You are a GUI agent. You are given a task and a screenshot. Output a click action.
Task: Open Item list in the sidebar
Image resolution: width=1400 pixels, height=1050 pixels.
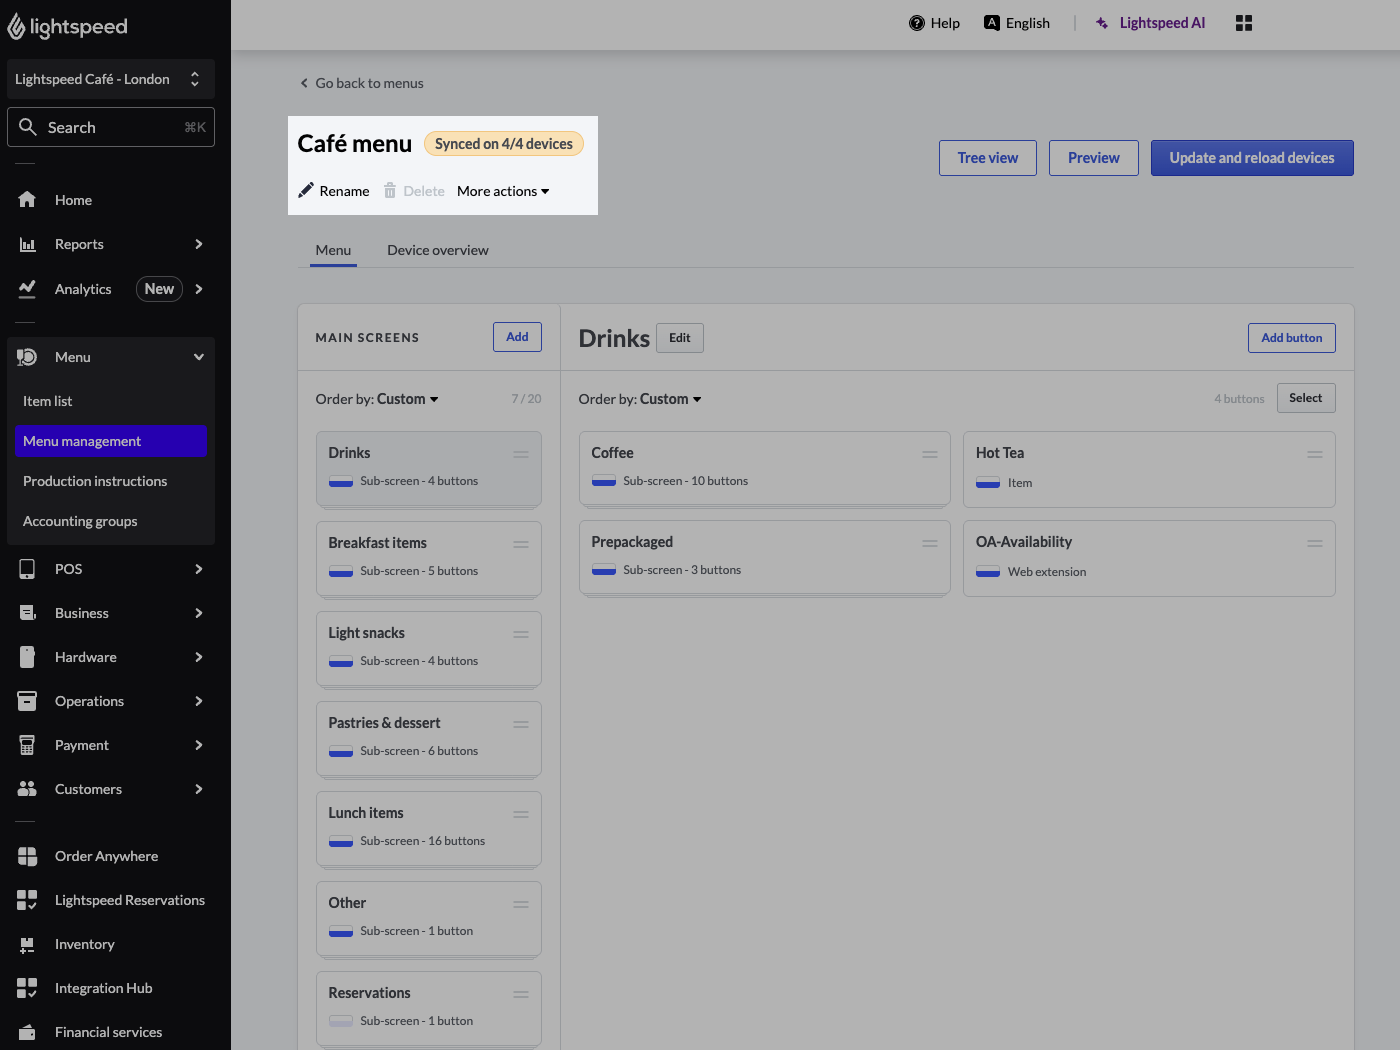[111, 401]
